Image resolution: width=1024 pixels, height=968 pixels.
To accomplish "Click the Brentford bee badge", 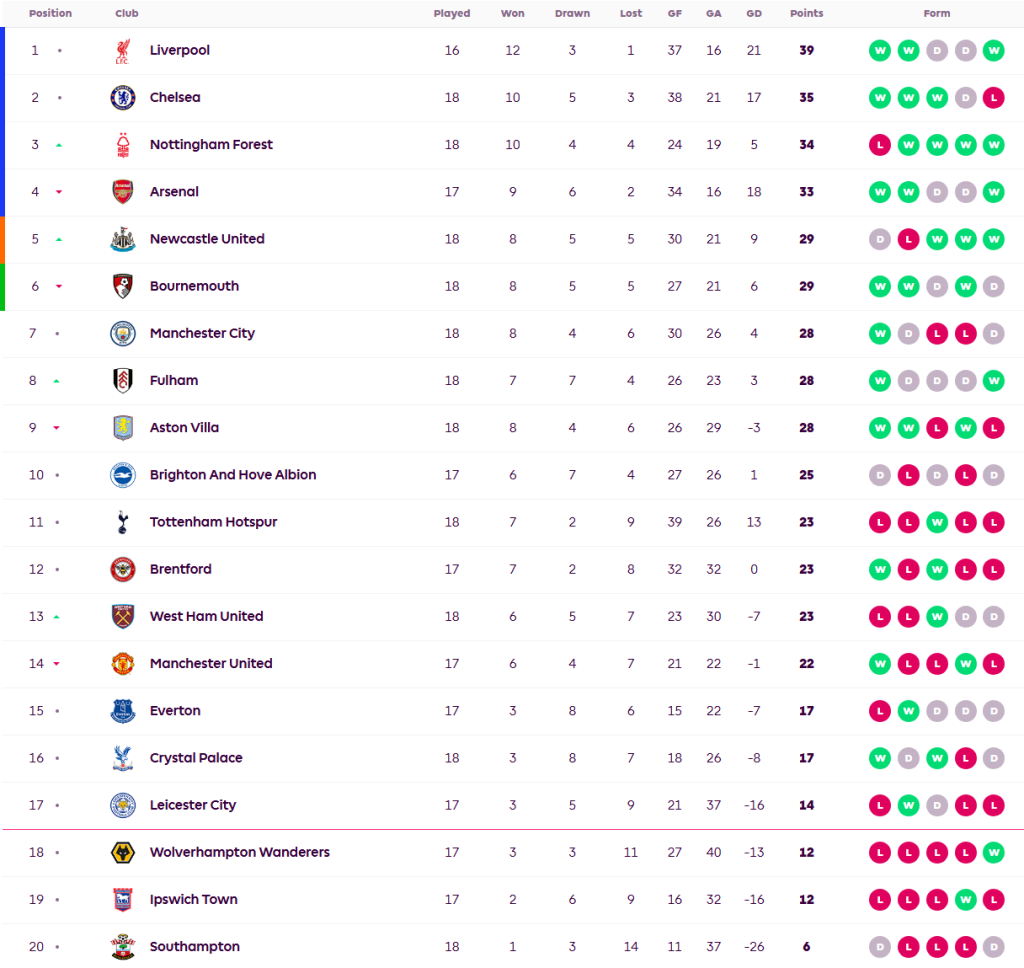I will point(122,570).
